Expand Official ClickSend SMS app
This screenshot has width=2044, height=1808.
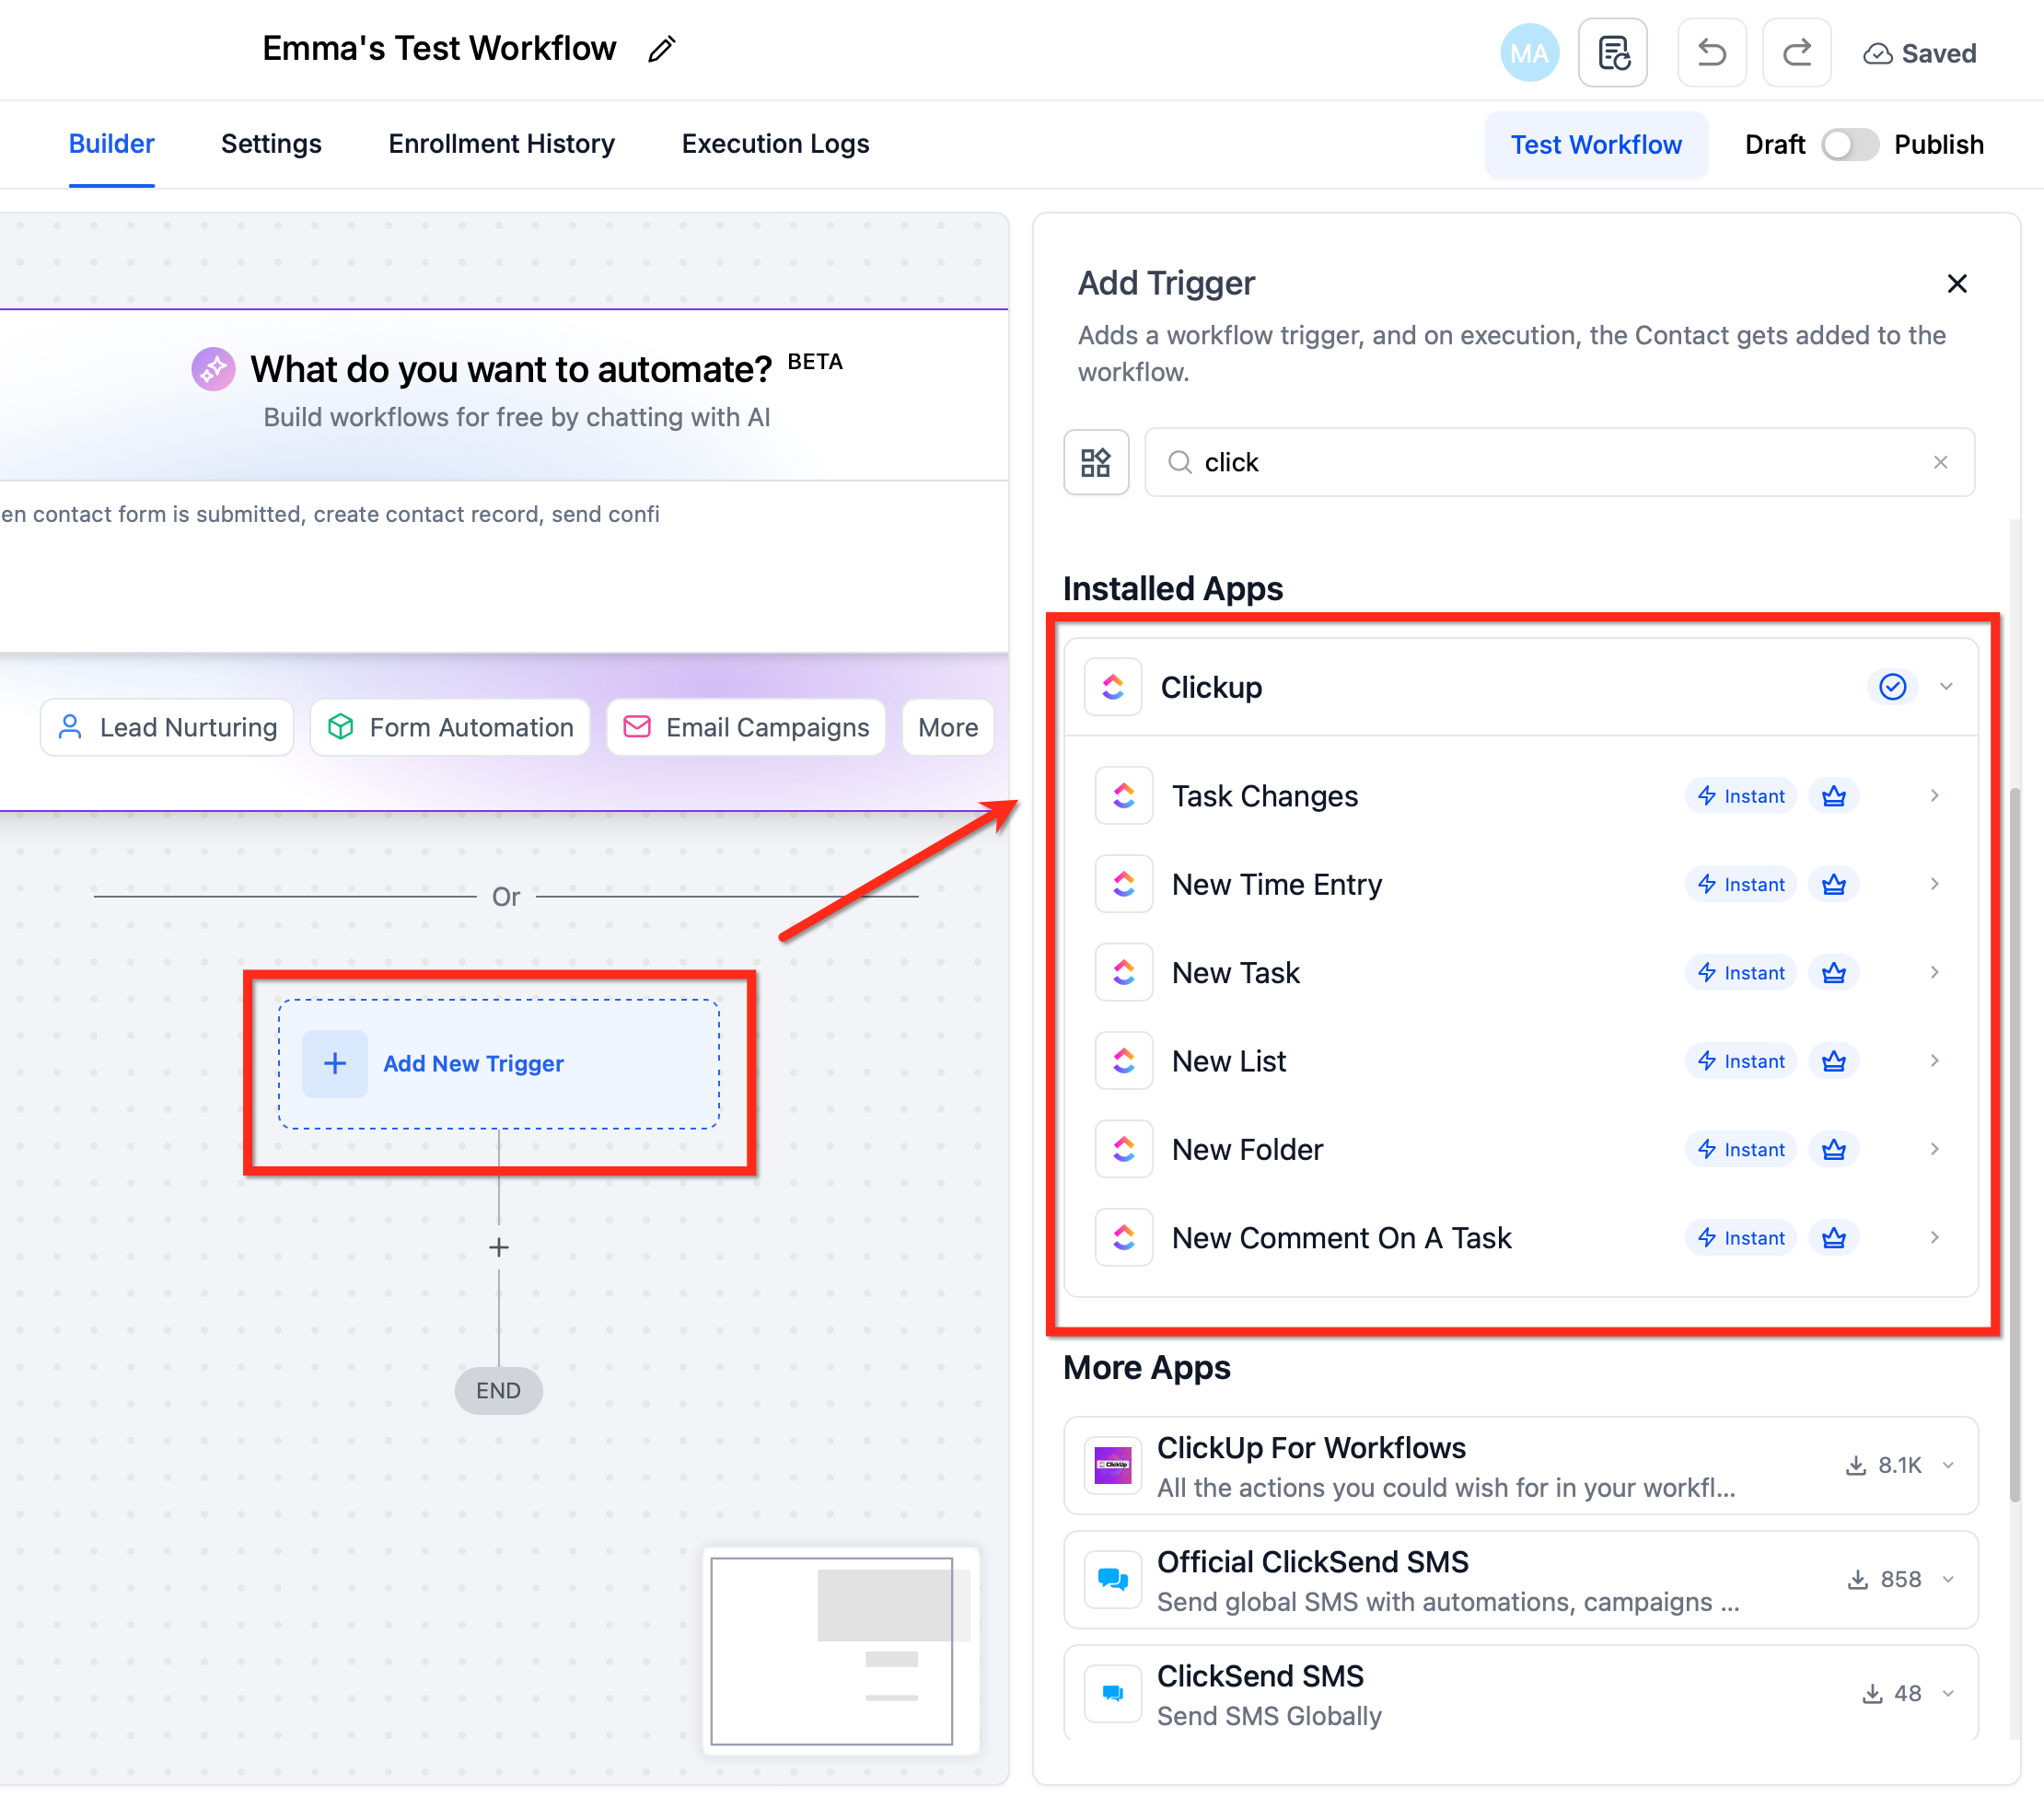[x=1948, y=1579]
